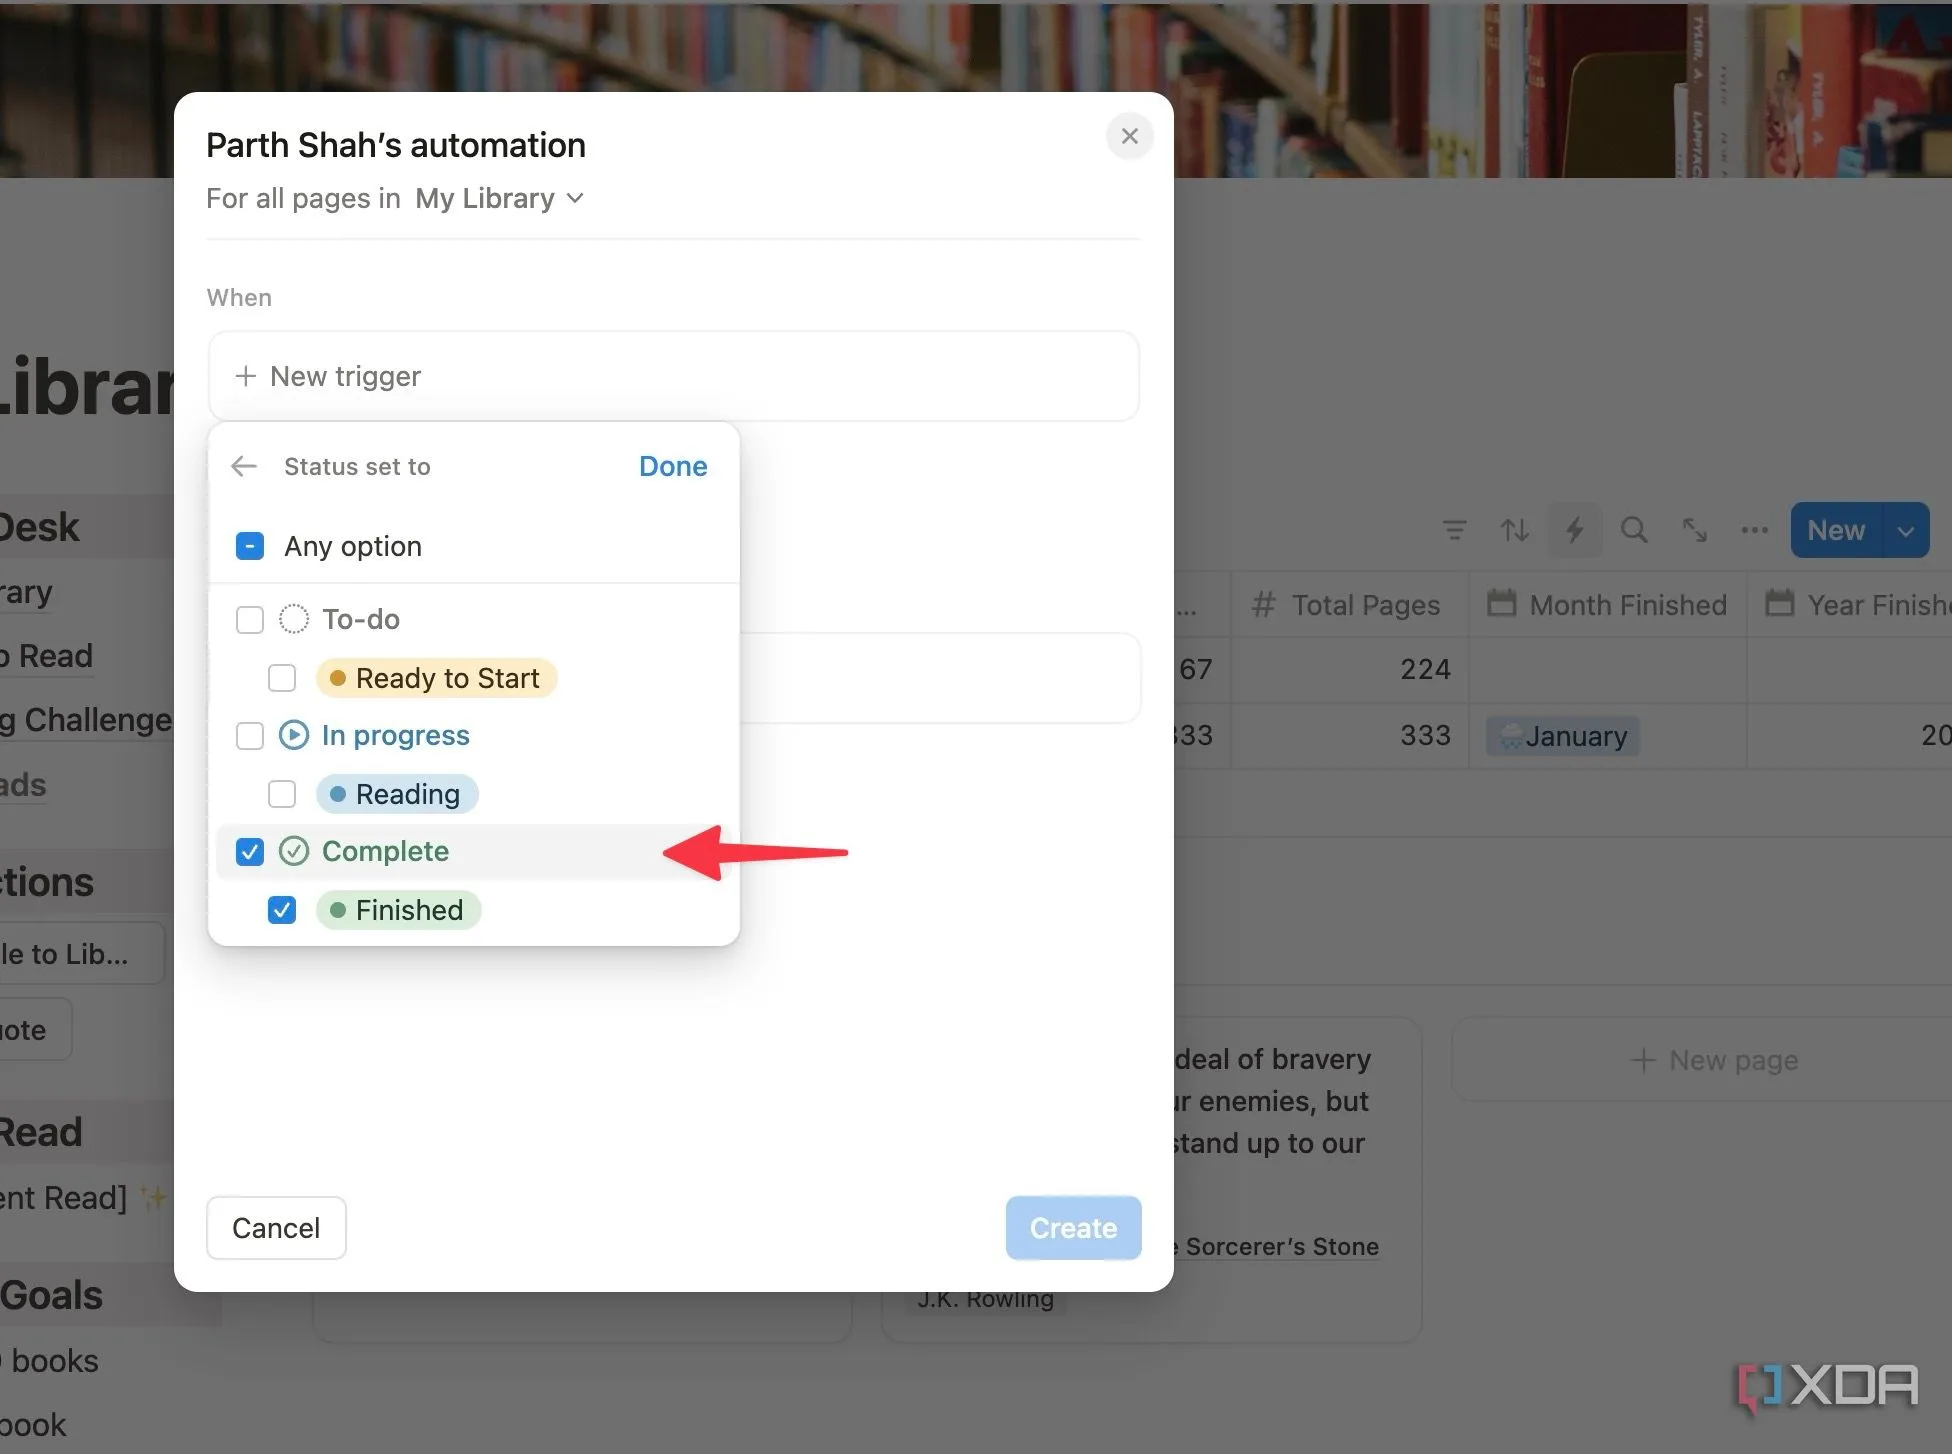Viewport: 1952px width, 1454px height.
Task: Open the three-dots more options menu
Action: tap(1754, 530)
